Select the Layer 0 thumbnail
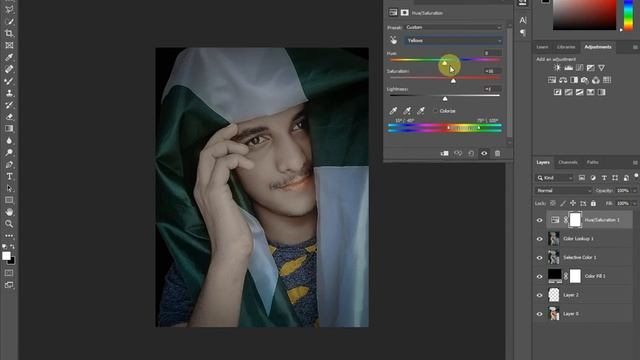640x360 pixels. (x=554, y=314)
